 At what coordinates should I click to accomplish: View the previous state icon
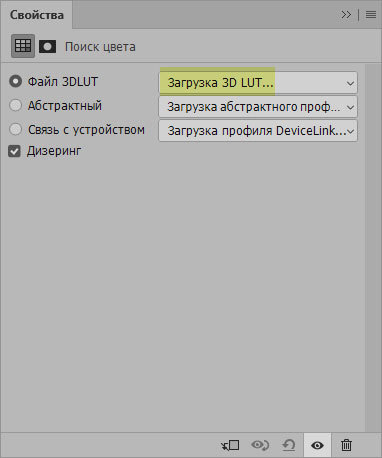pos(260,445)
